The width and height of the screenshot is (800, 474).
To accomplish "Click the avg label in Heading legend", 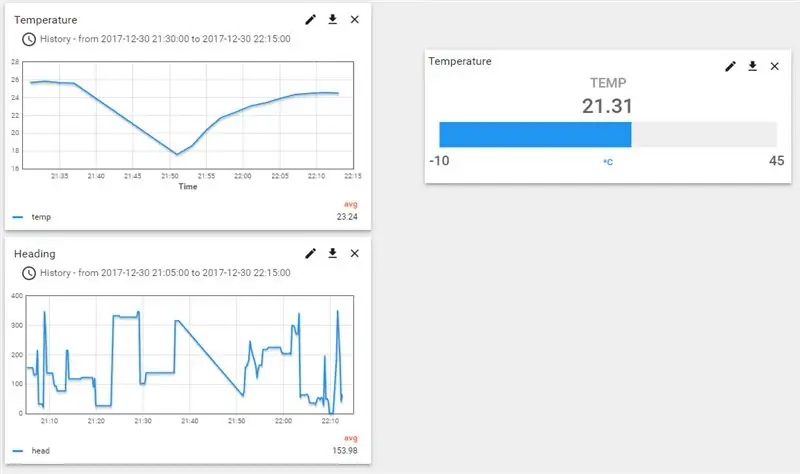I will pyautogui.click(x=351, y=438).
